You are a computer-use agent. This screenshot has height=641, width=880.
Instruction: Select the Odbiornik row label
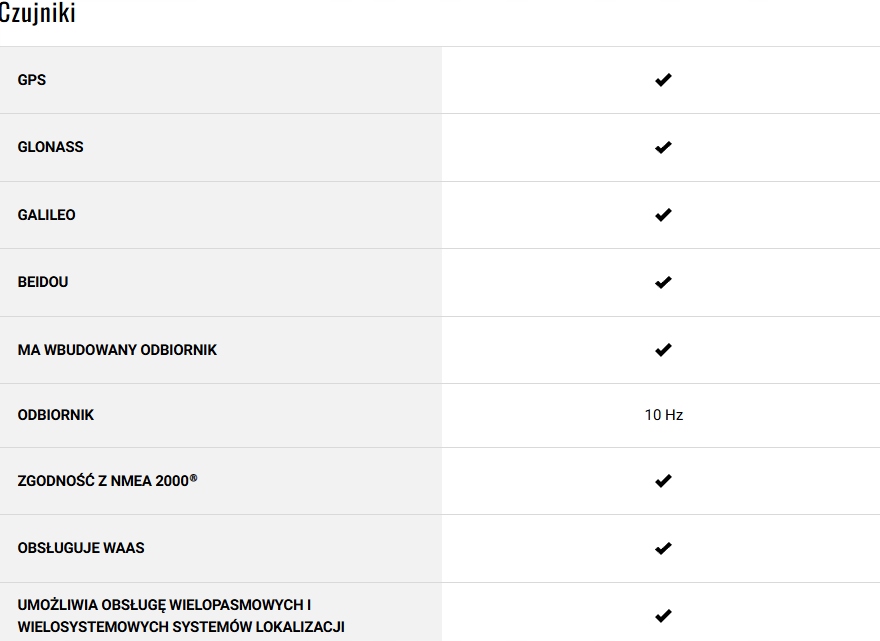click(56, 415)
